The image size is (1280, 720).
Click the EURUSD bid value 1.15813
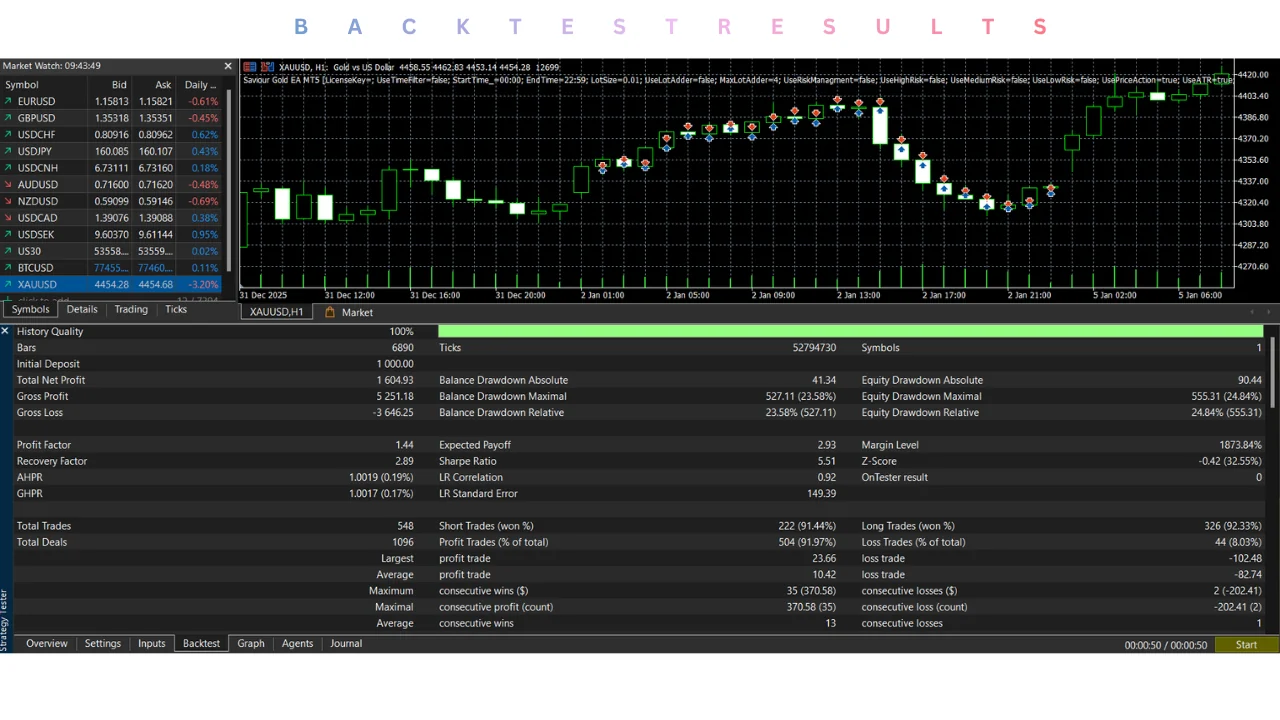tap(111, 101)
